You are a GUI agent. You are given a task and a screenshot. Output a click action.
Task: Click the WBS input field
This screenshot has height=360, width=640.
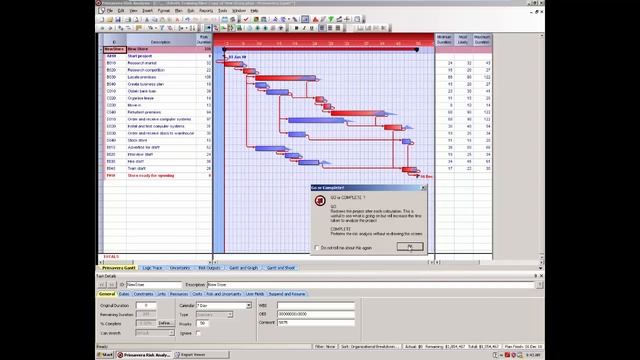click(316, 305)
